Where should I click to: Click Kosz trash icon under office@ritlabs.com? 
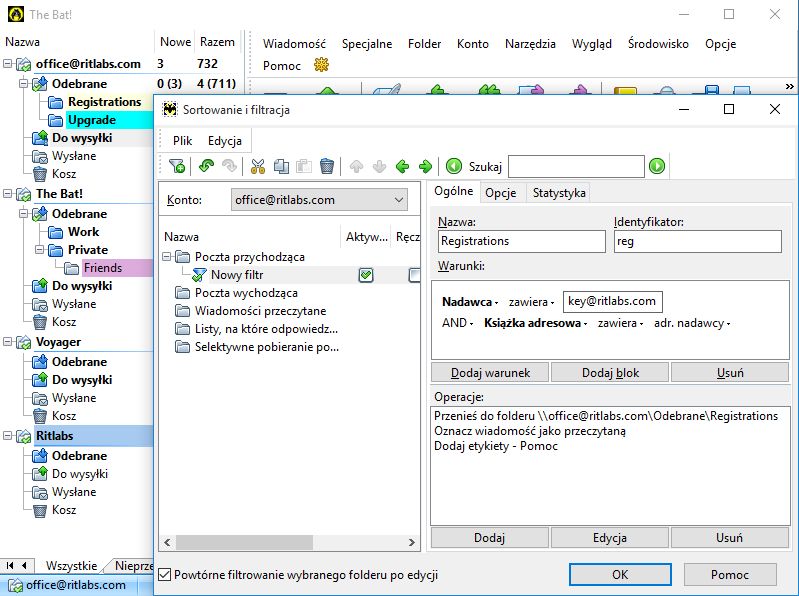(40, 174)
